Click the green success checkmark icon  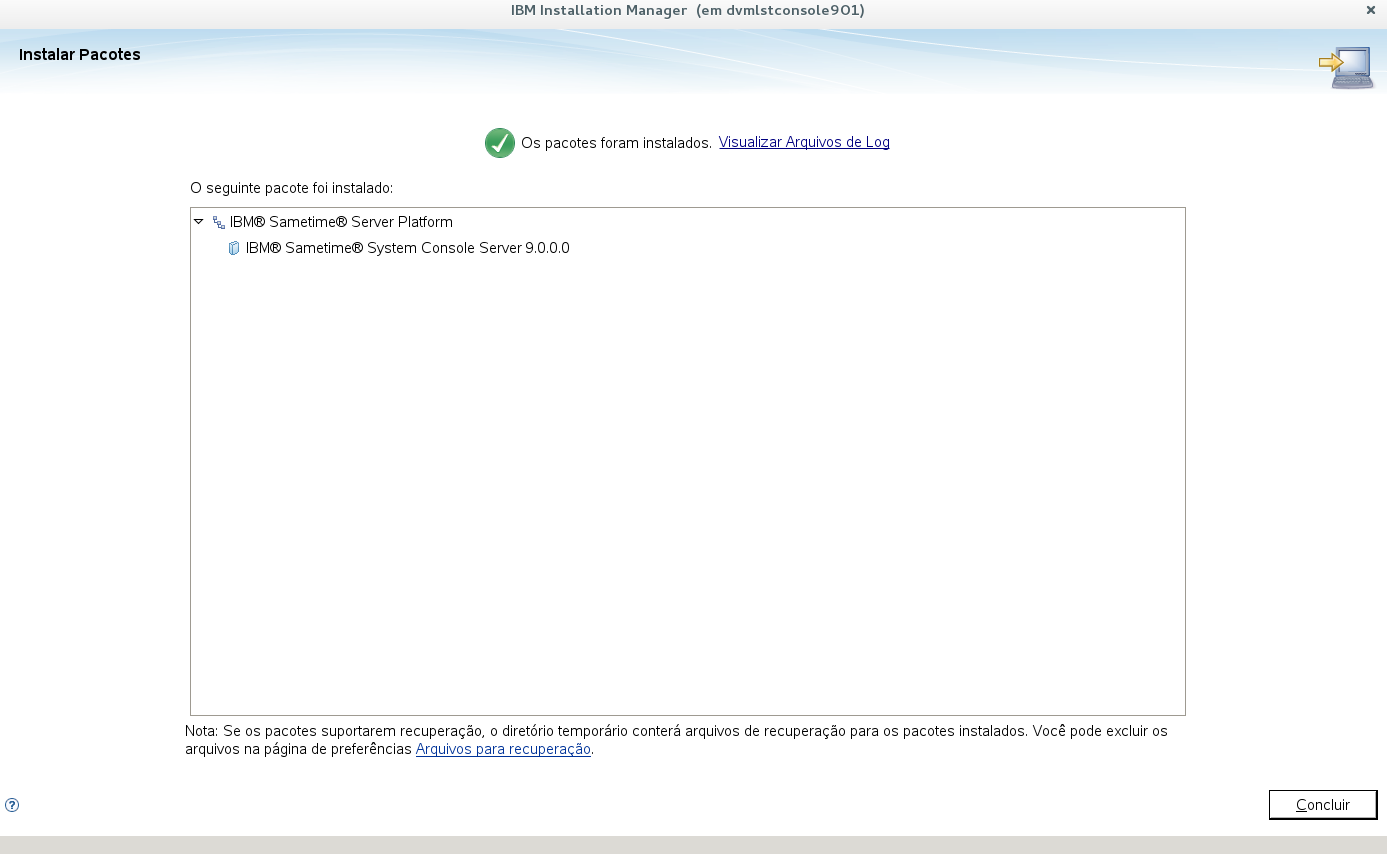[500, 143]
